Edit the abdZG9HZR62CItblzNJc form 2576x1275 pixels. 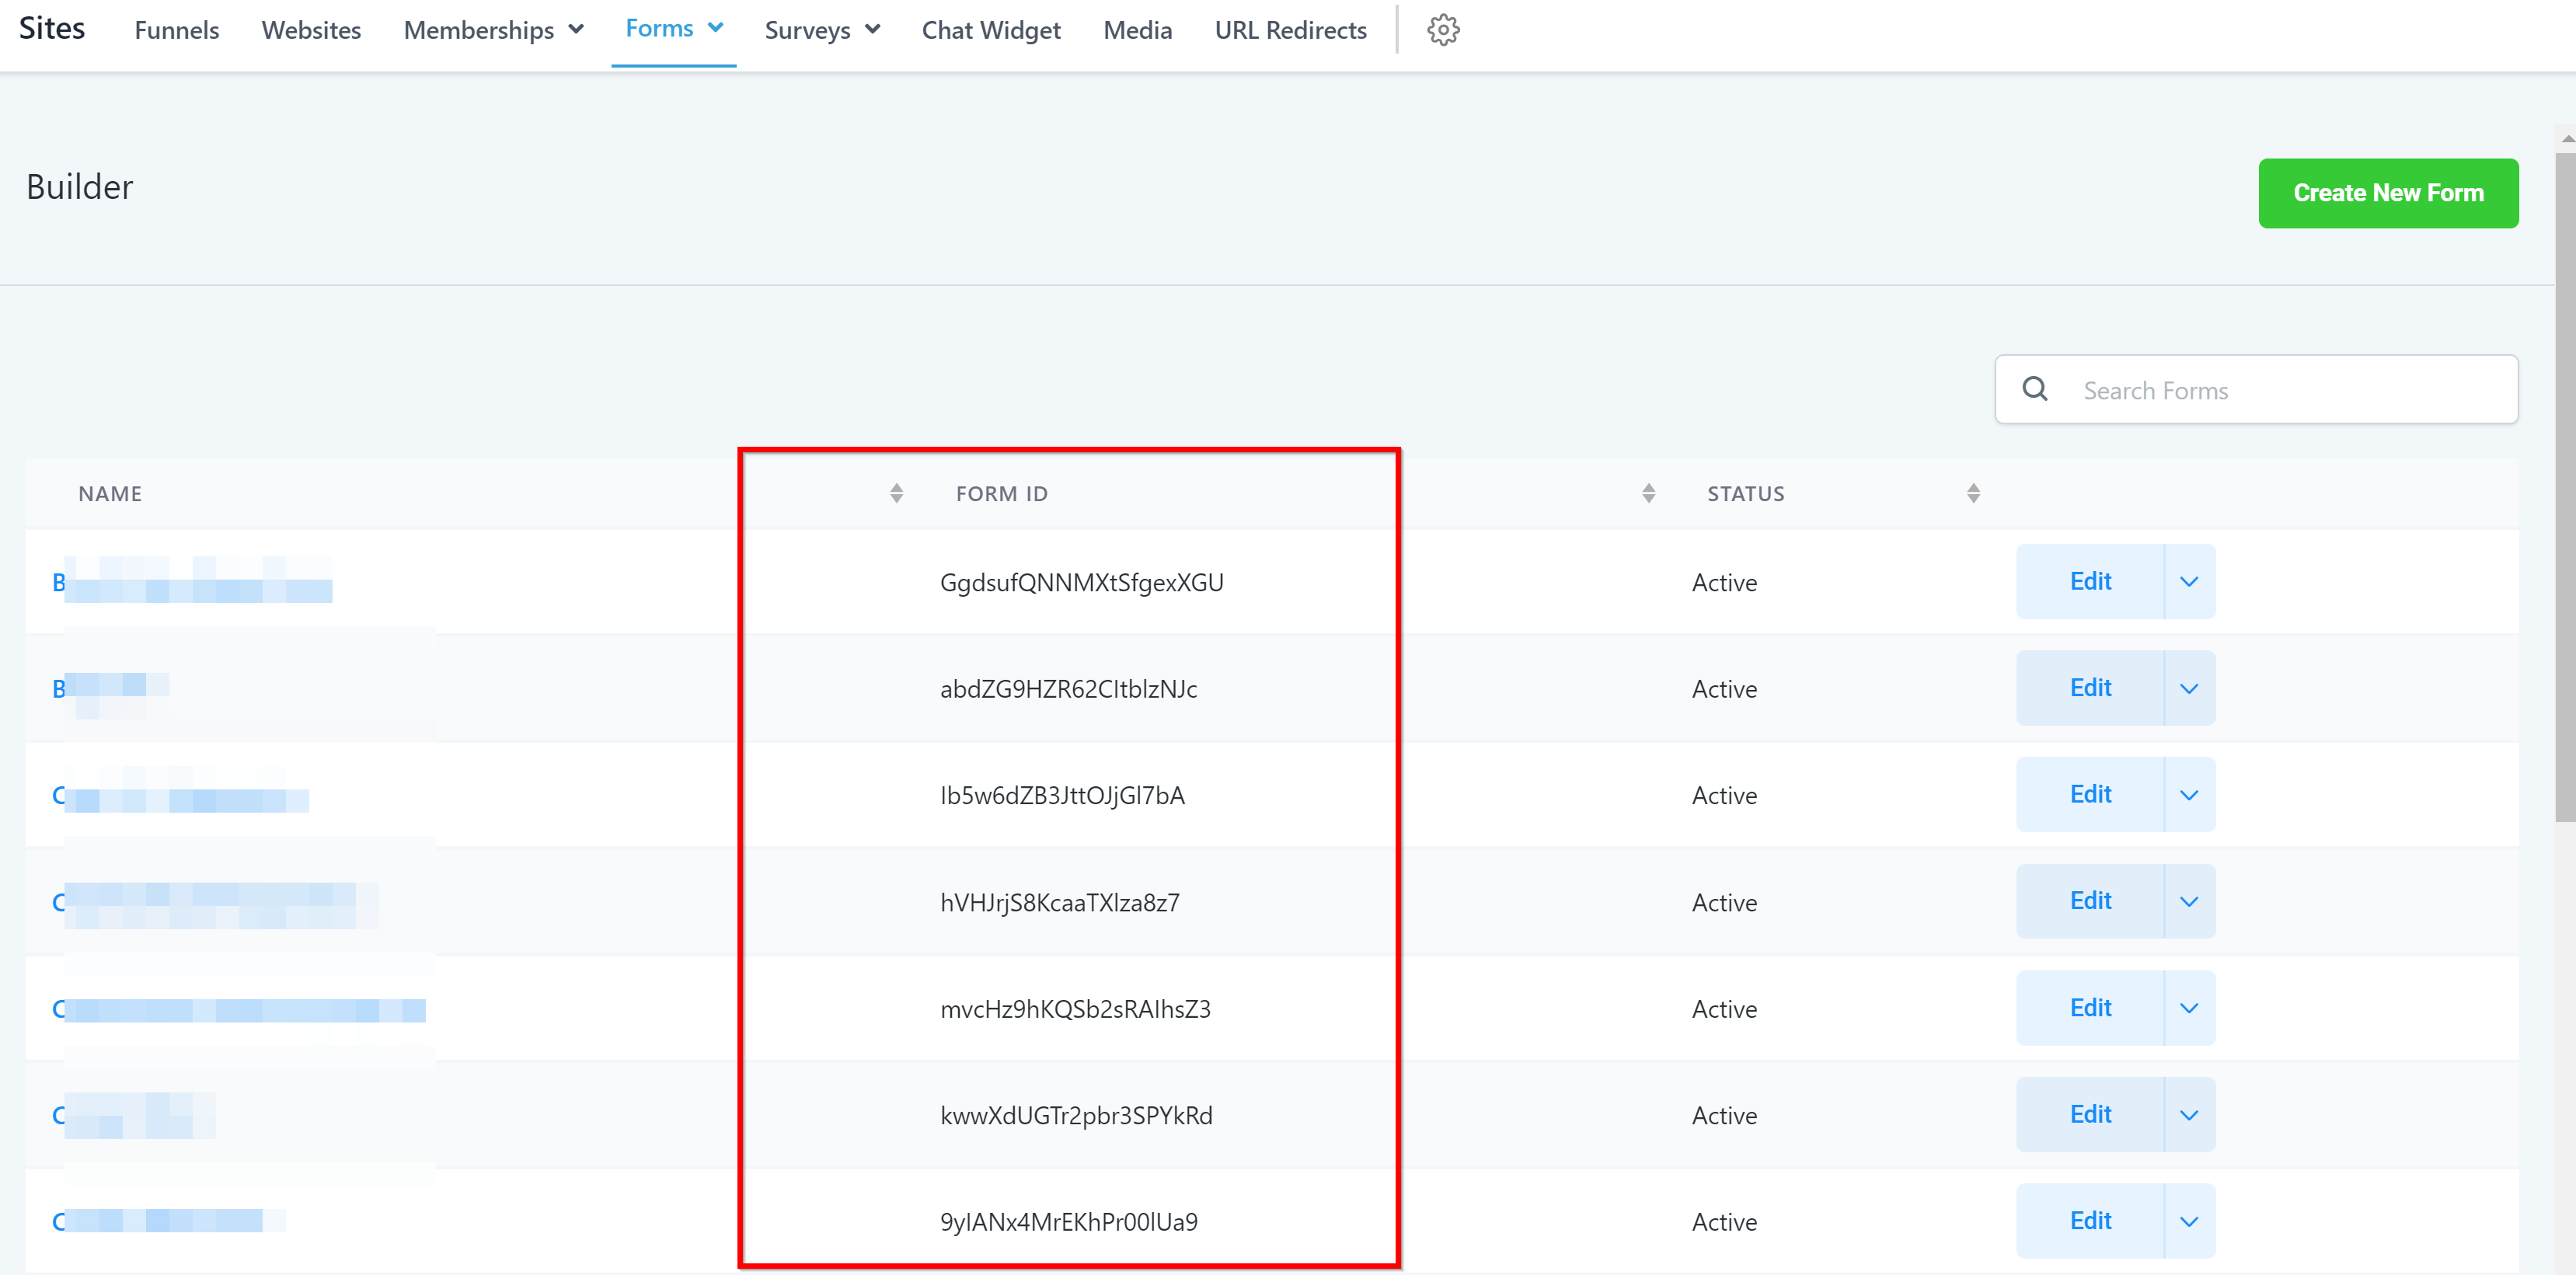[x=2089, y=688]
